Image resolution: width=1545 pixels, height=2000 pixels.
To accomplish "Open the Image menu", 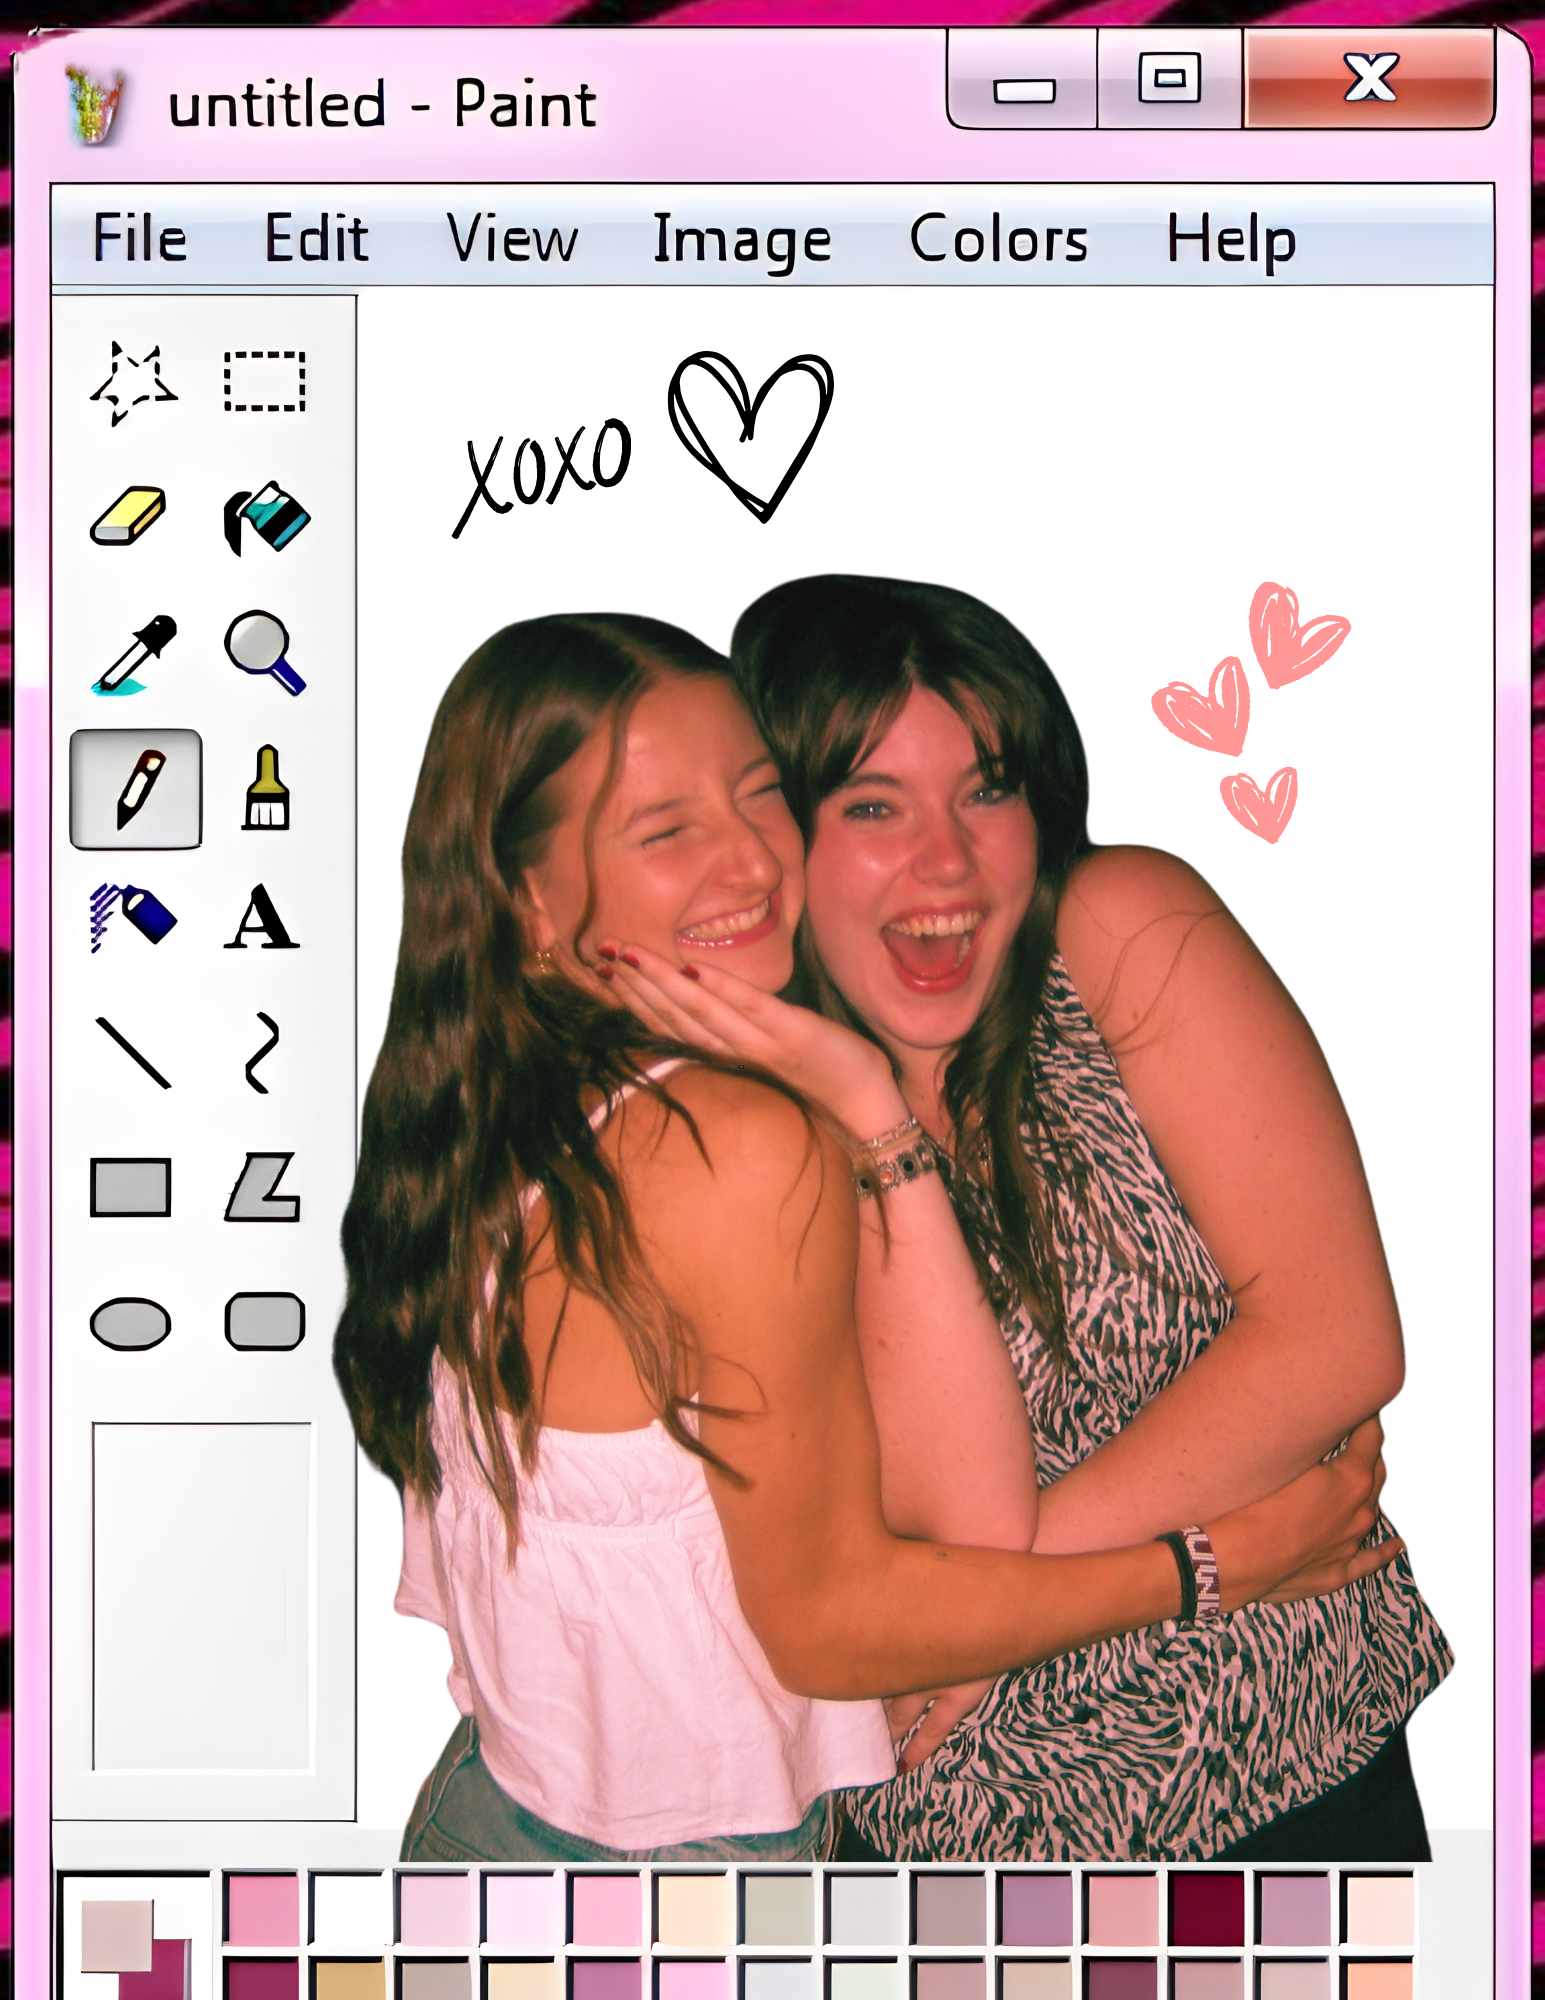I will 742,240.
